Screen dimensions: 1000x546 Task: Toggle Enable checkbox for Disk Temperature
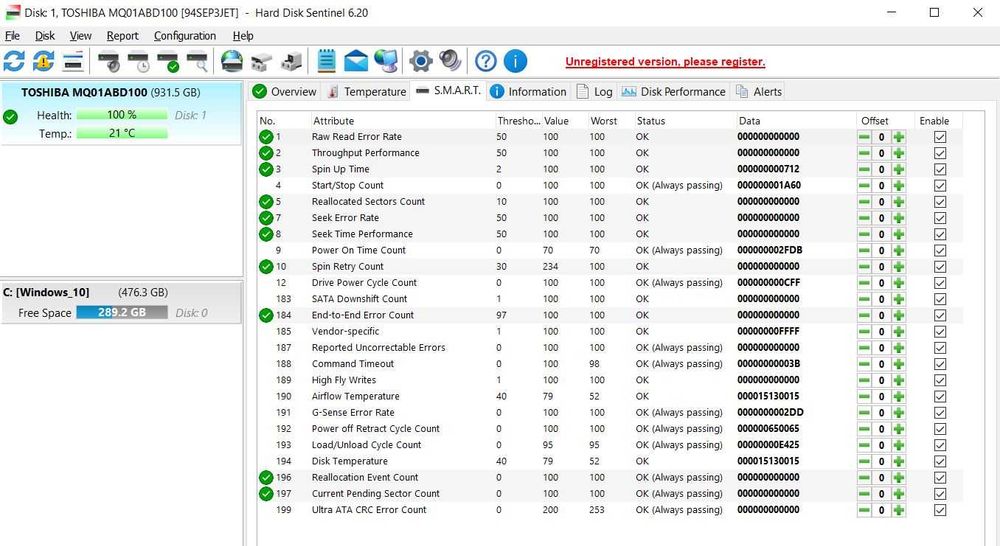pos(939,461)
